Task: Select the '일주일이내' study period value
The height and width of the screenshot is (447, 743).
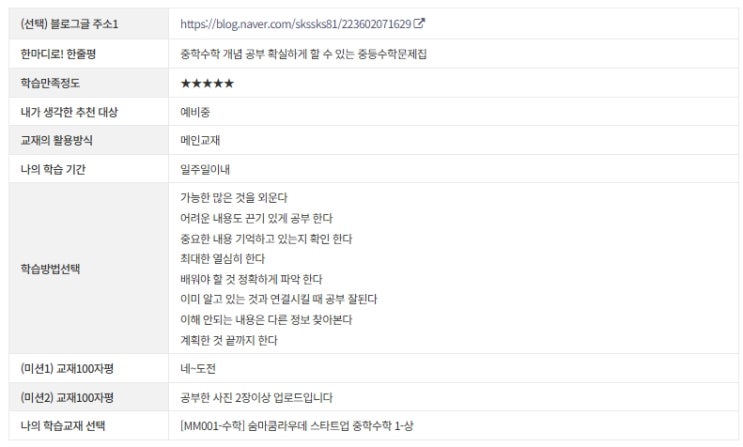Action: click(x=205, y=169)
